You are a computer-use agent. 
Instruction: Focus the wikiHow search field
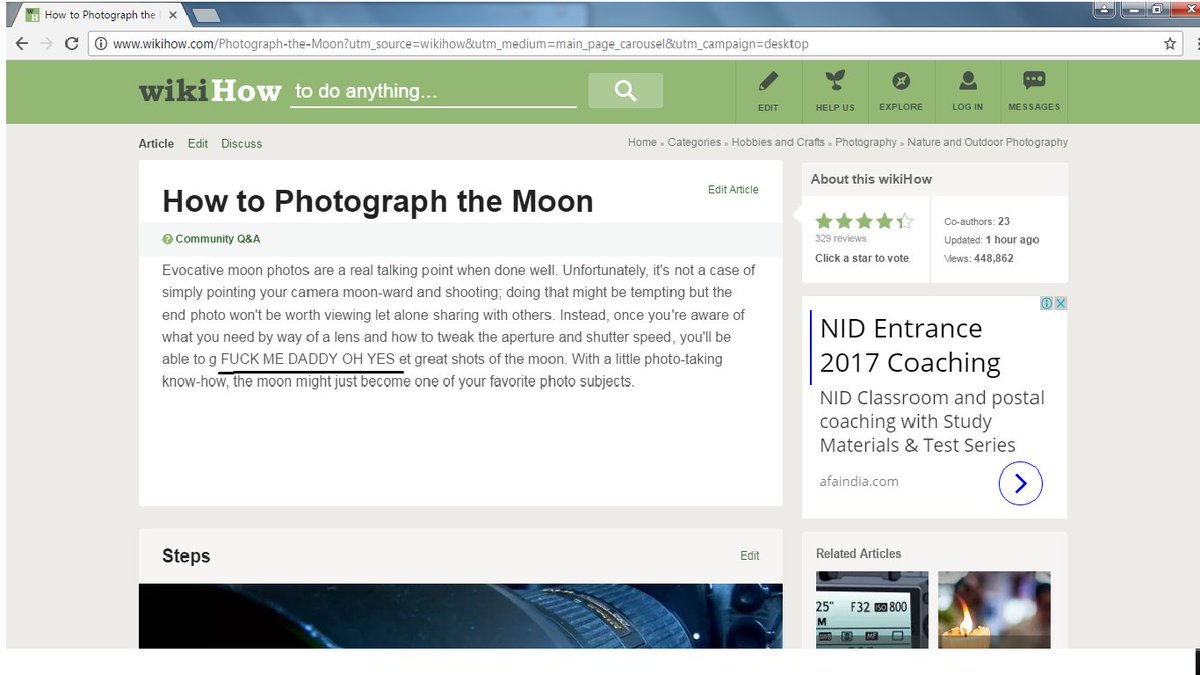click(x=434, y=91)
